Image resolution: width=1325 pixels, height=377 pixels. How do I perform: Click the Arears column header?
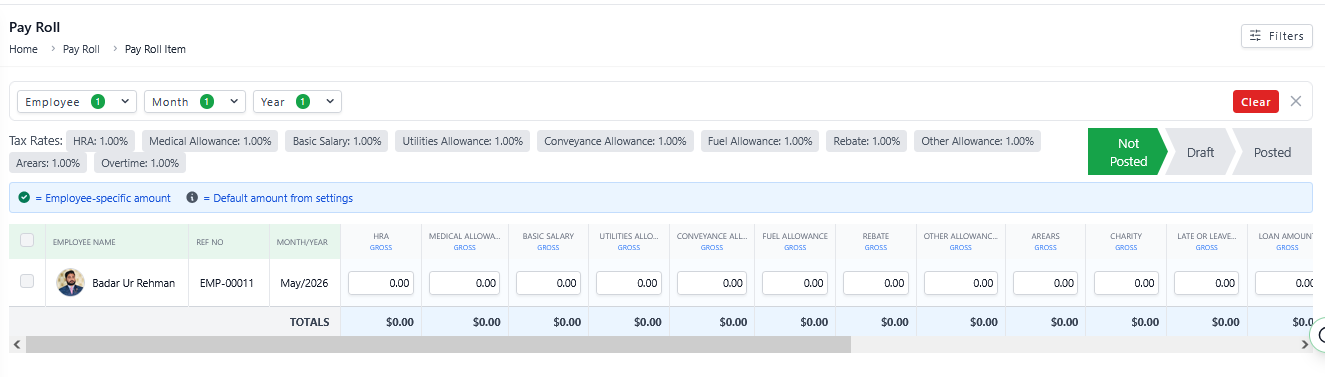pos(1045,241)
